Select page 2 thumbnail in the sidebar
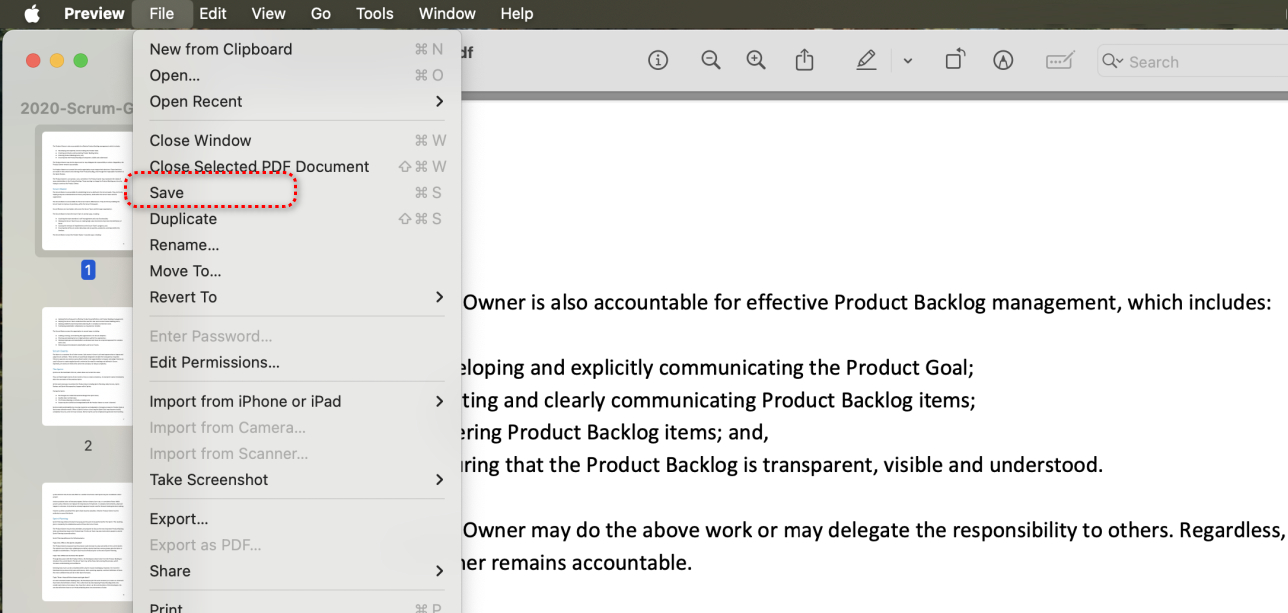Screen dimensions: 1288x613 coord(87,367)
